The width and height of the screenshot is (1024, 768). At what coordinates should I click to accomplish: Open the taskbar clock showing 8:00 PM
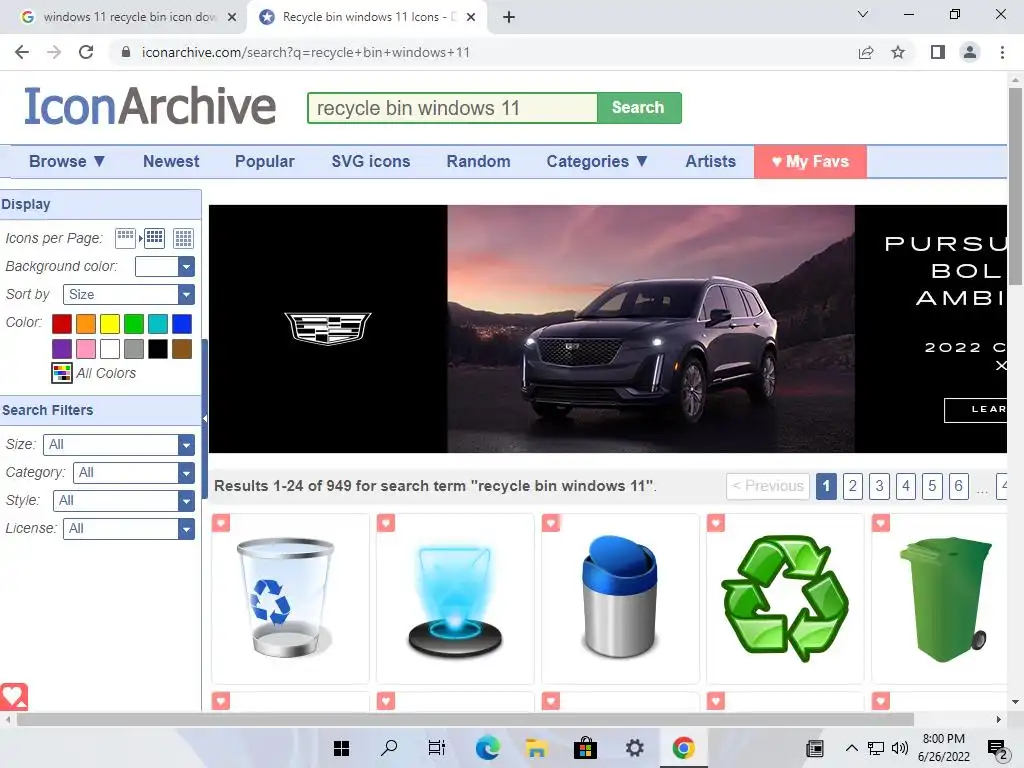point(944,748)
